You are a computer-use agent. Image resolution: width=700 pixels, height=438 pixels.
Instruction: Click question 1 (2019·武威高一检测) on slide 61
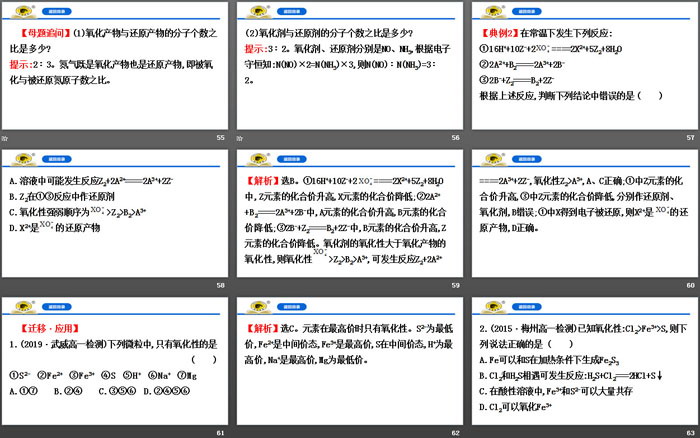pos(113,344)
